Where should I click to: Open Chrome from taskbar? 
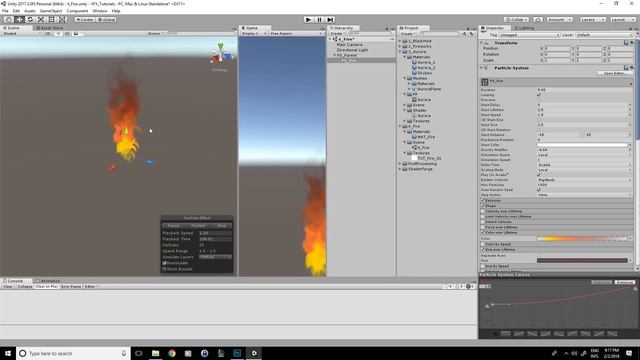tap(172, 353)
